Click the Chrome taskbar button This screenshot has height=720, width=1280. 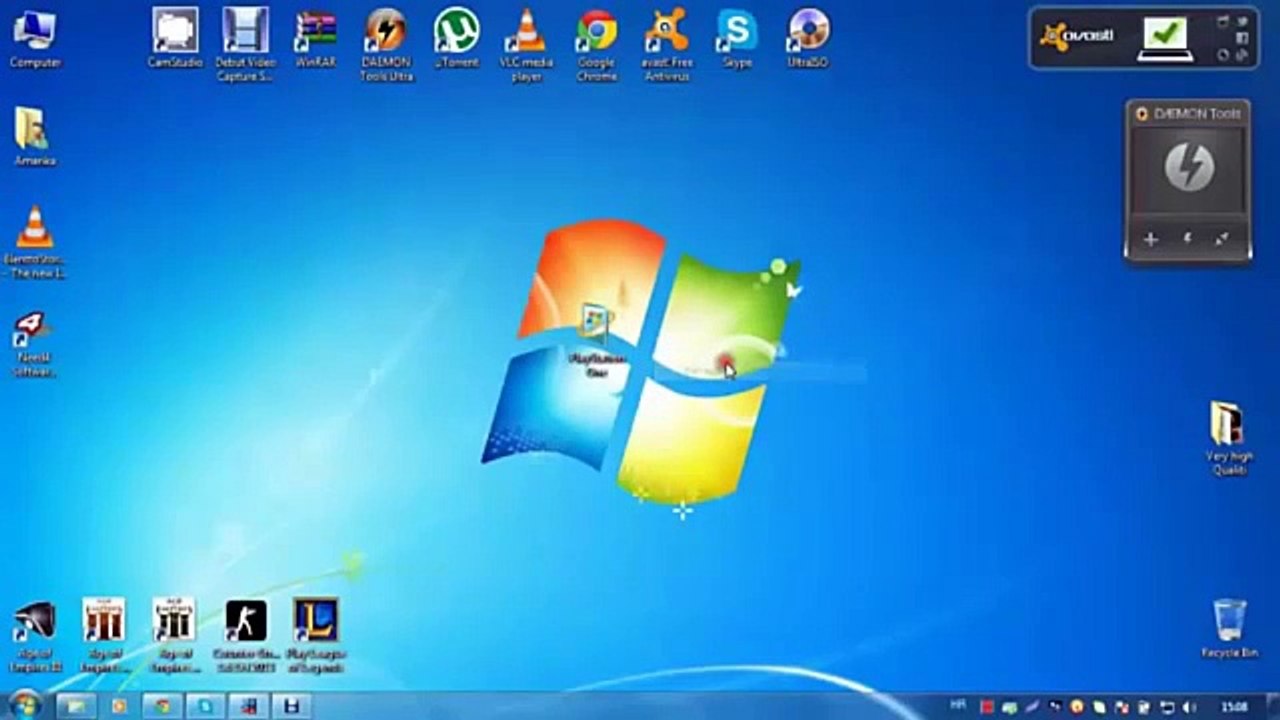pyautogui.click(x=163, y=706)
